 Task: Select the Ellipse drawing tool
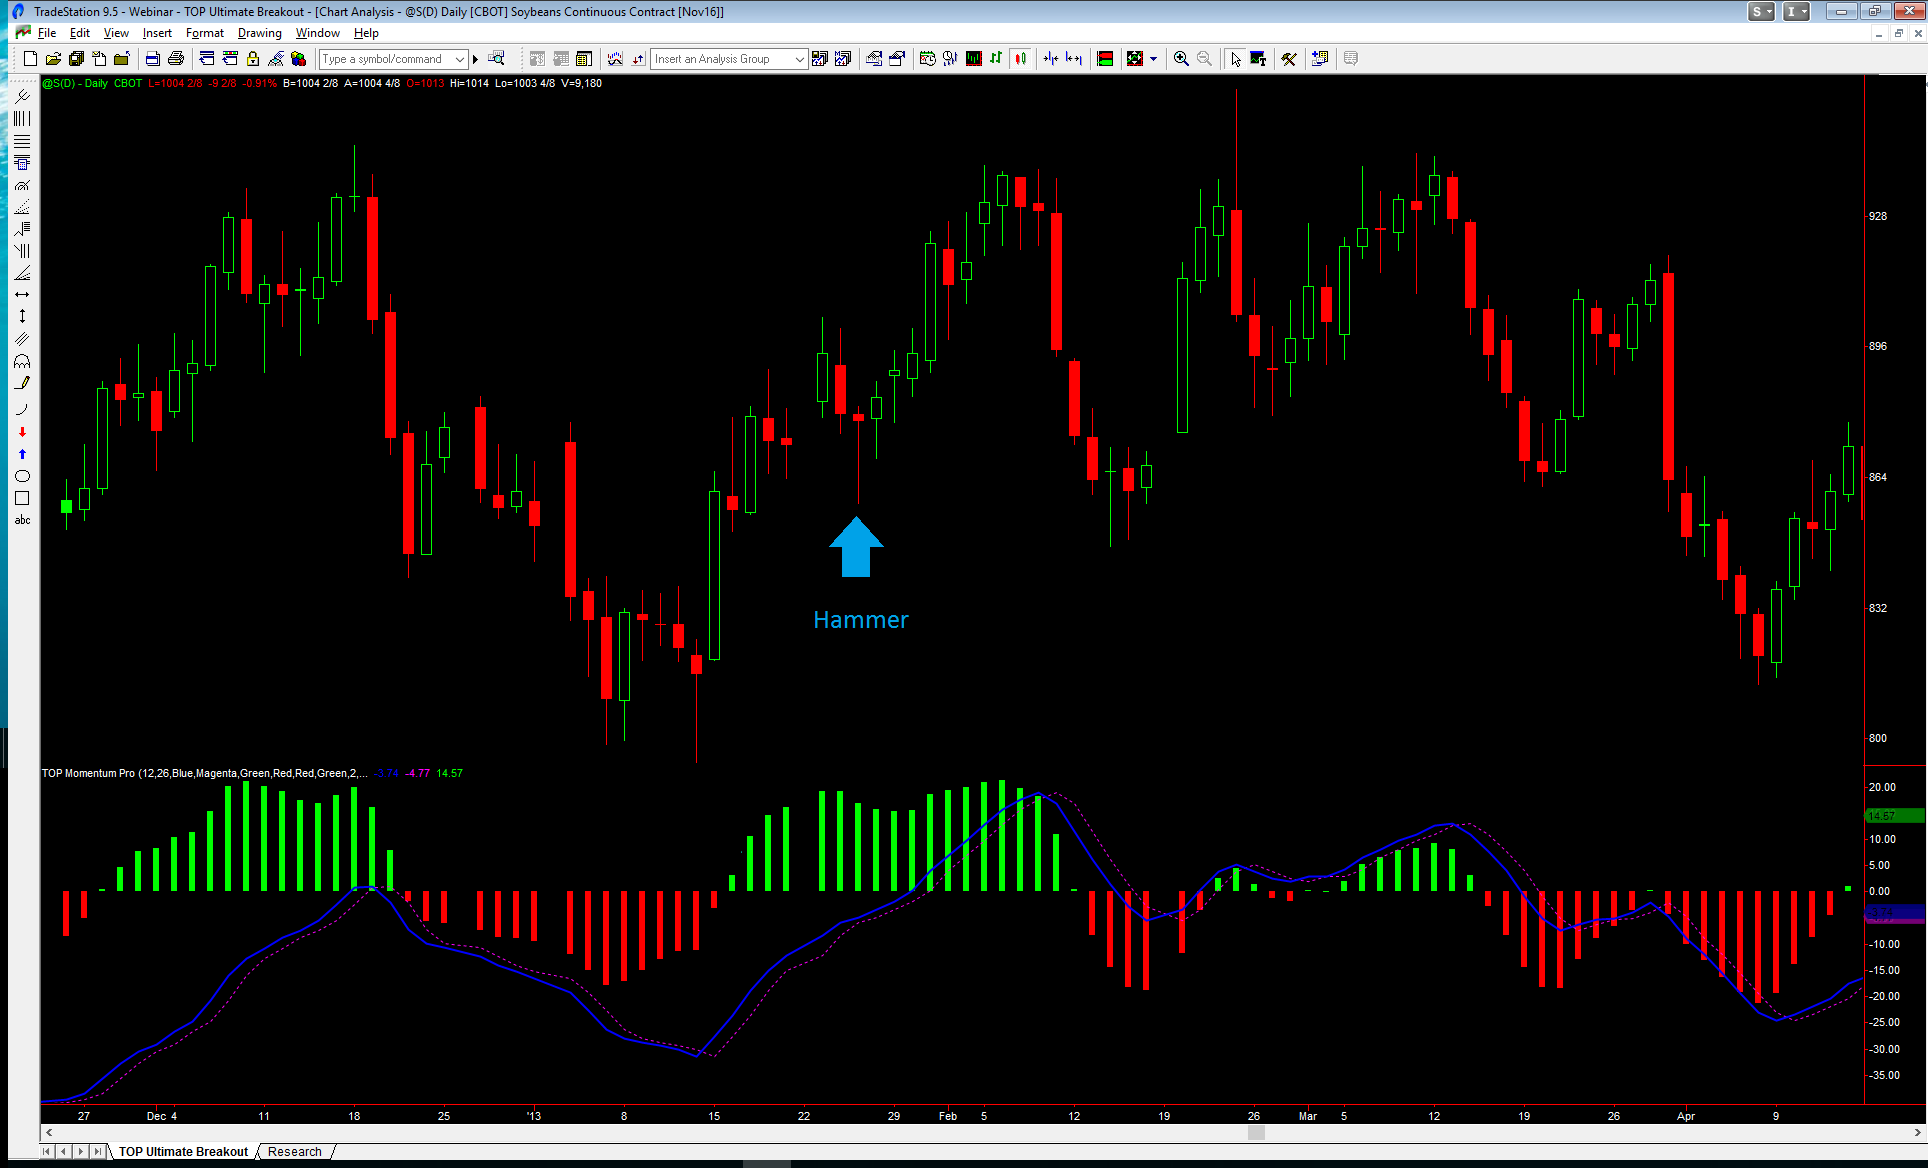22,476
